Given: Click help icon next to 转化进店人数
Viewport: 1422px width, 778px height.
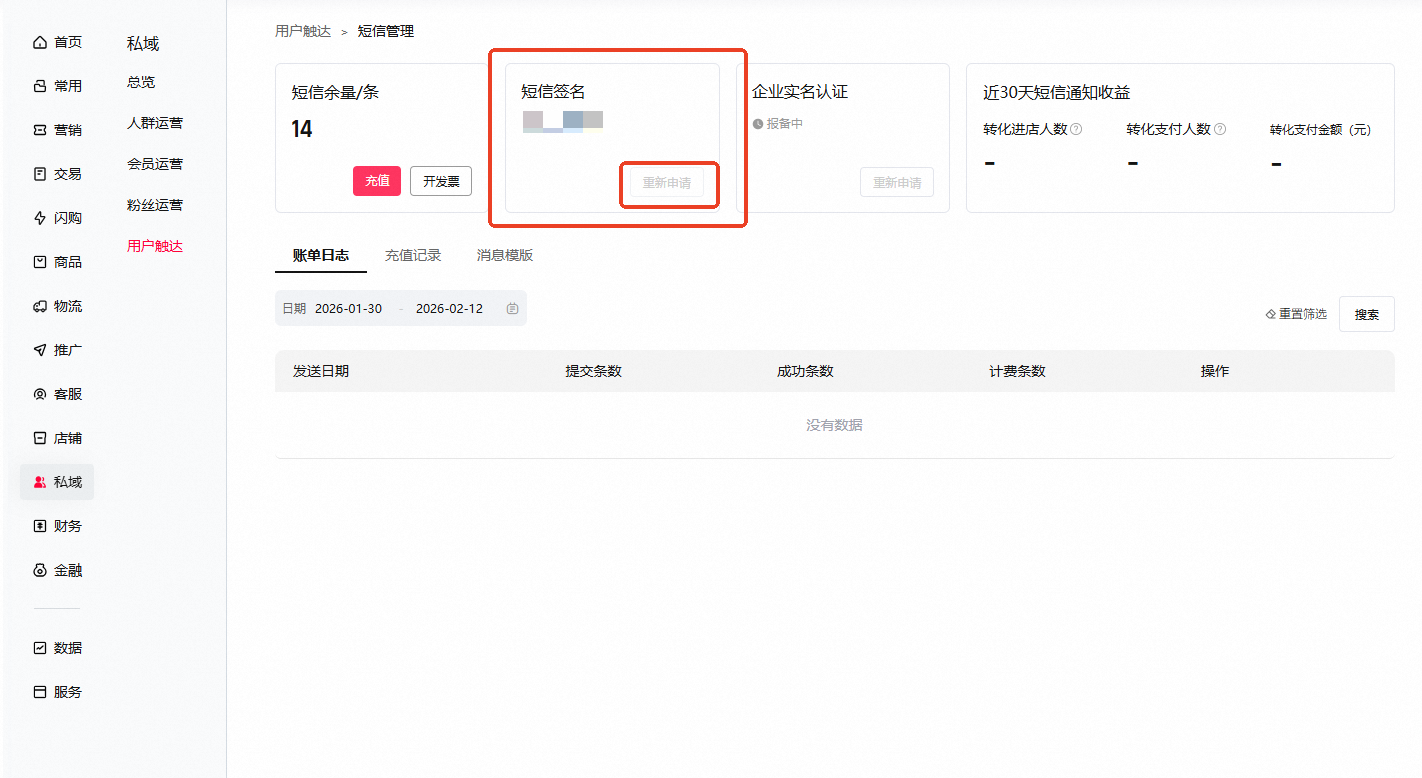Looking at the screenshot, I should (1076, 129).
